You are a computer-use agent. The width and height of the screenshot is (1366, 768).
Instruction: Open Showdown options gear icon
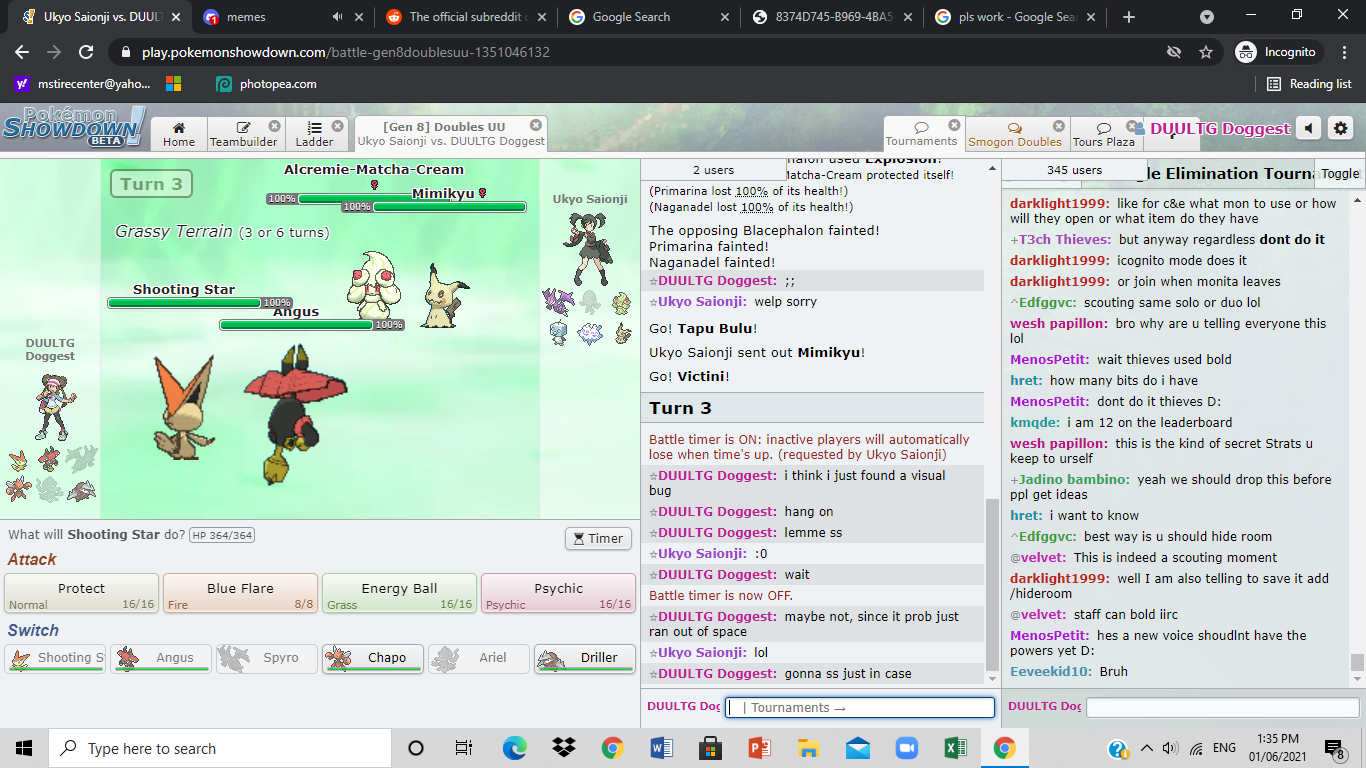(1341, 128)
